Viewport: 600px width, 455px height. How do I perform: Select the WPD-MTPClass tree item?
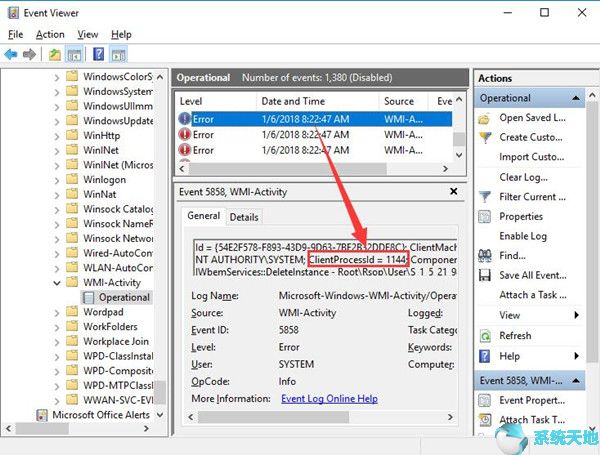click(118, 385)
